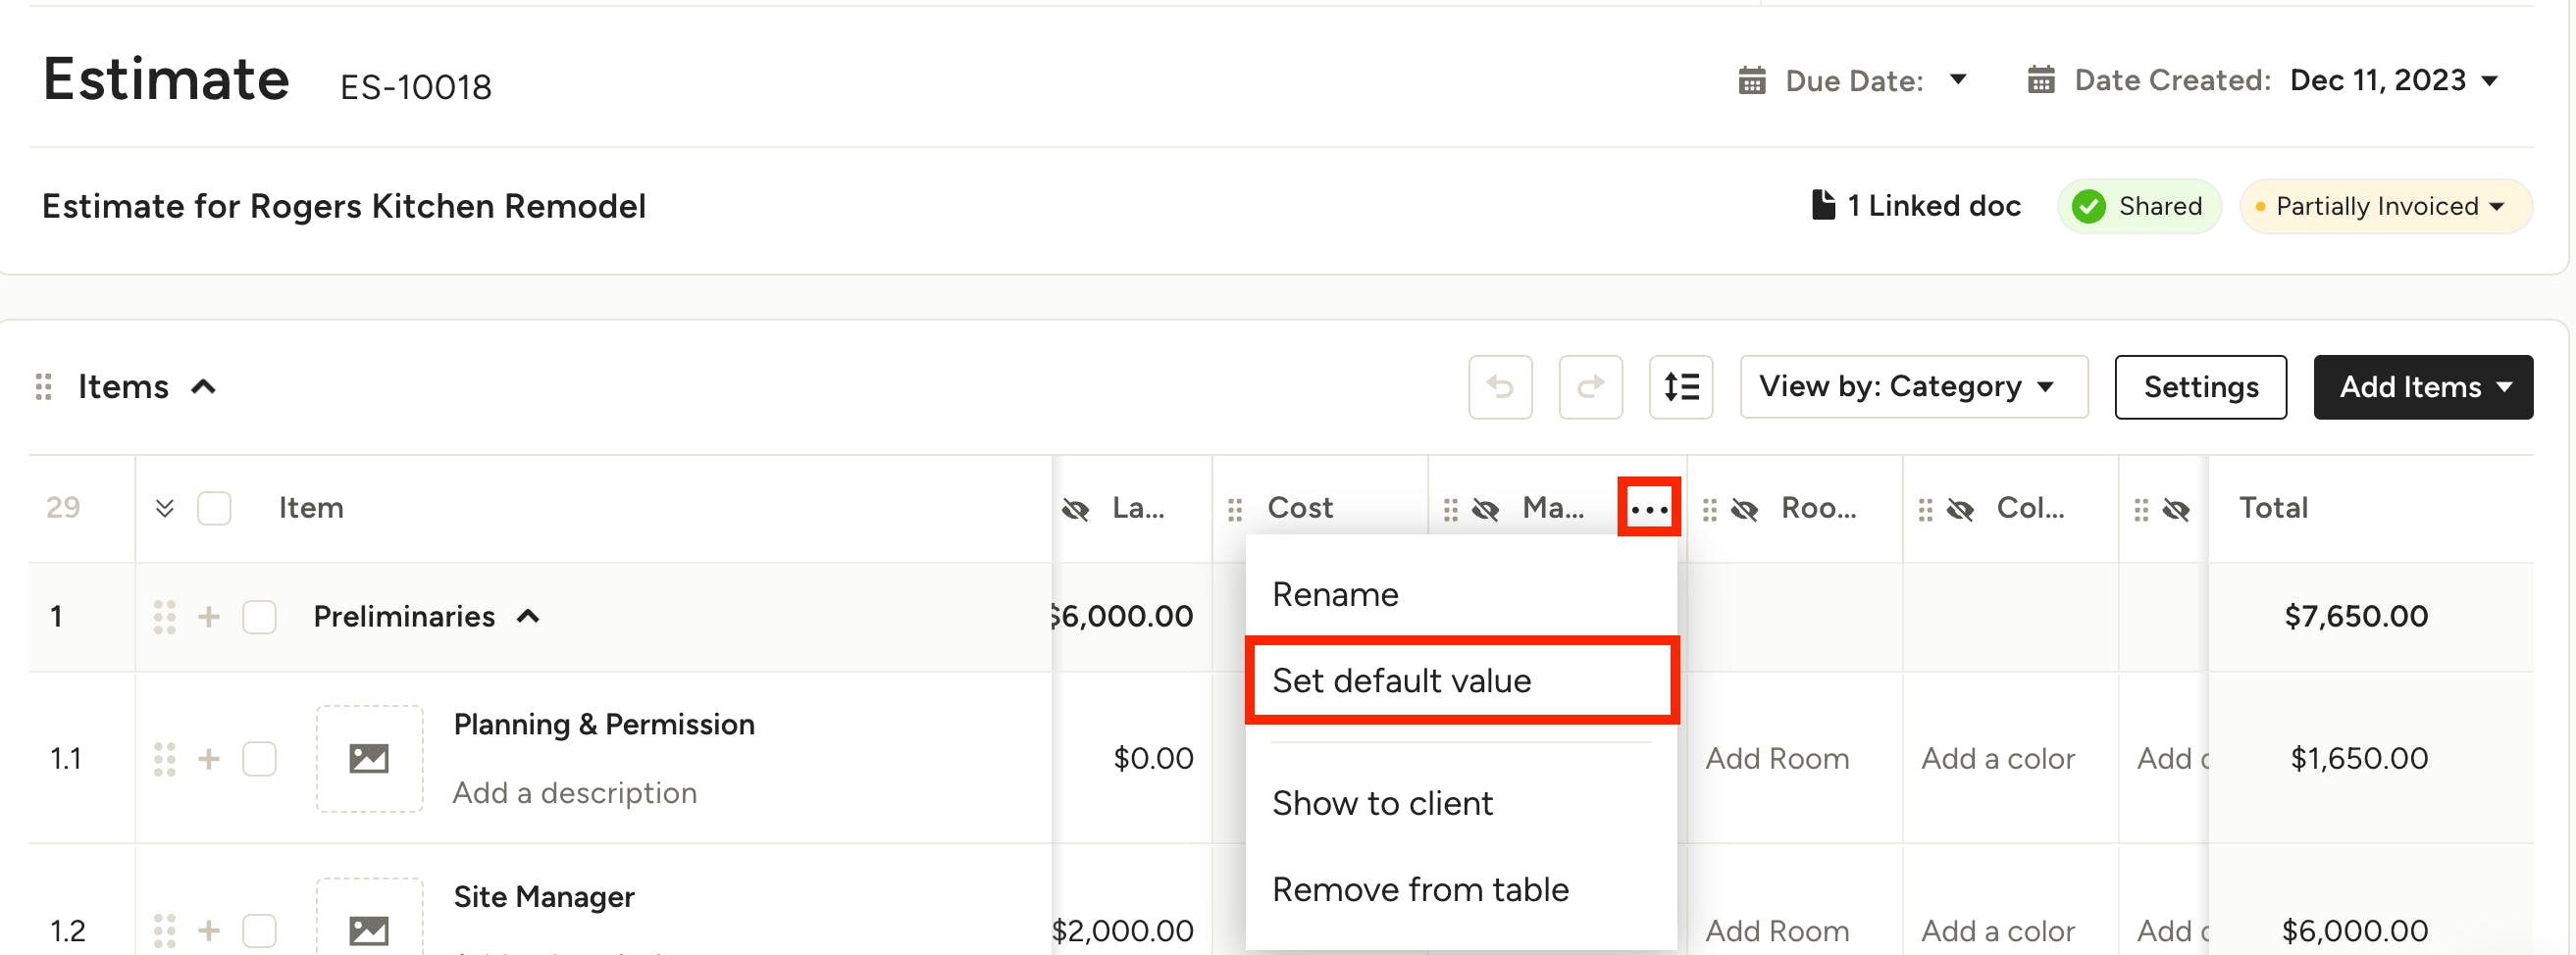
Task: Click Add Room in Site Manager row
Action: [1777, 931]
